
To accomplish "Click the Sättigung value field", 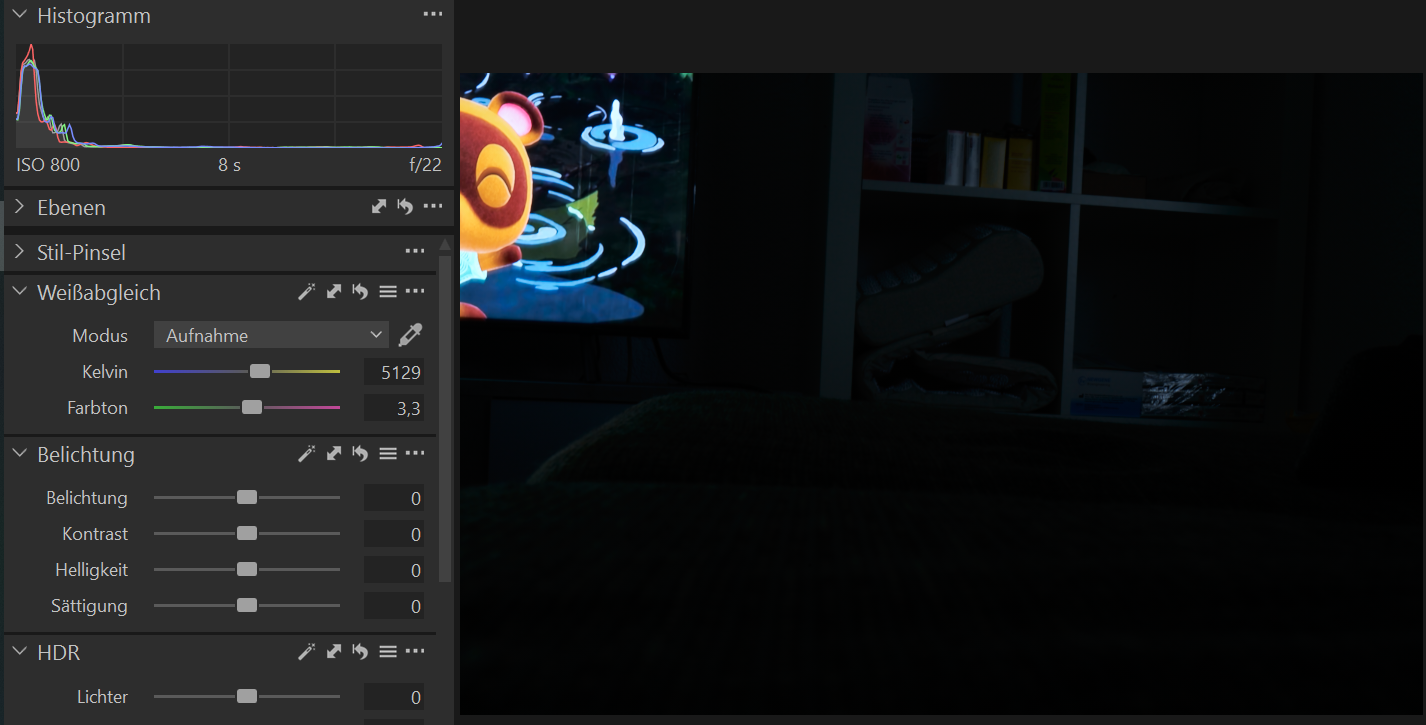I will [394, 606].
